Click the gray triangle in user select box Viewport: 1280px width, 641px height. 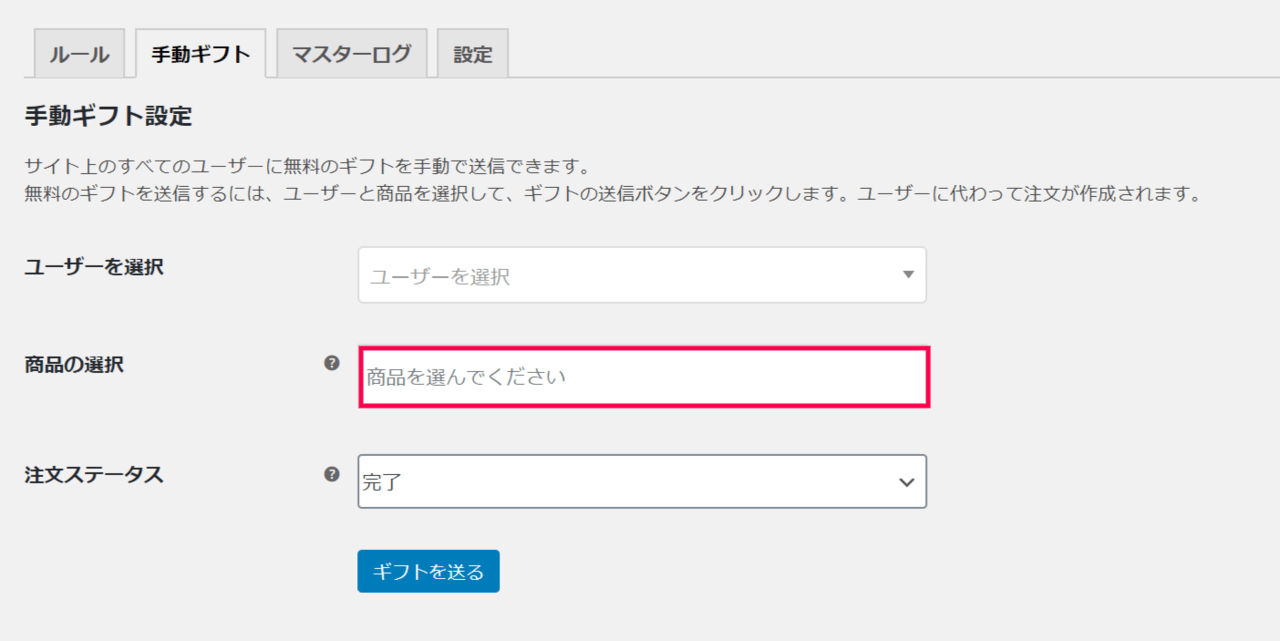(908, 274)
